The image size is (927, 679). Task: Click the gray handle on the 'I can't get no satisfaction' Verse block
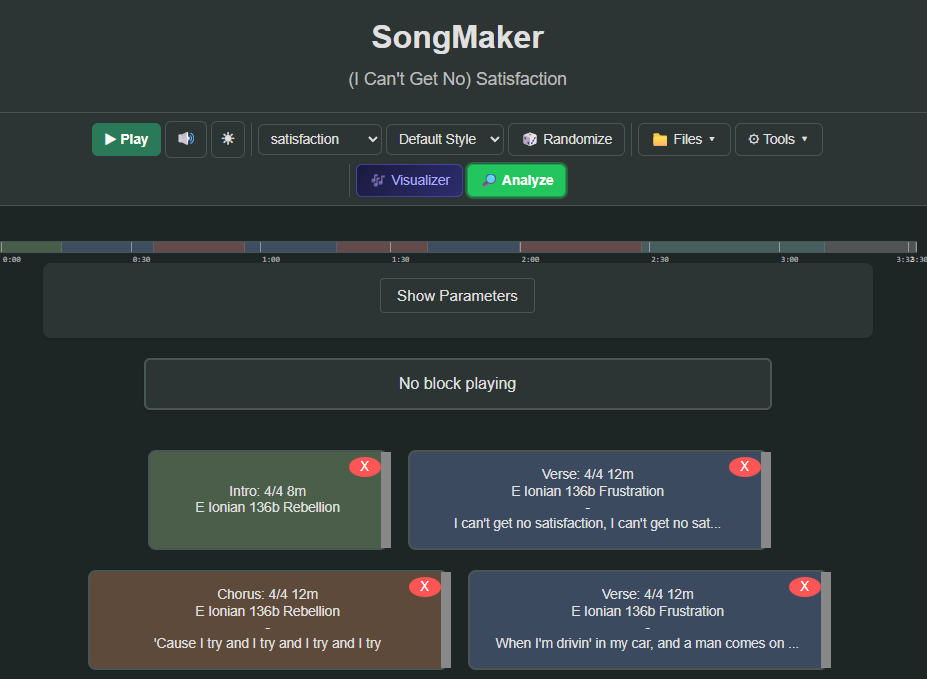tap(766, 500)
